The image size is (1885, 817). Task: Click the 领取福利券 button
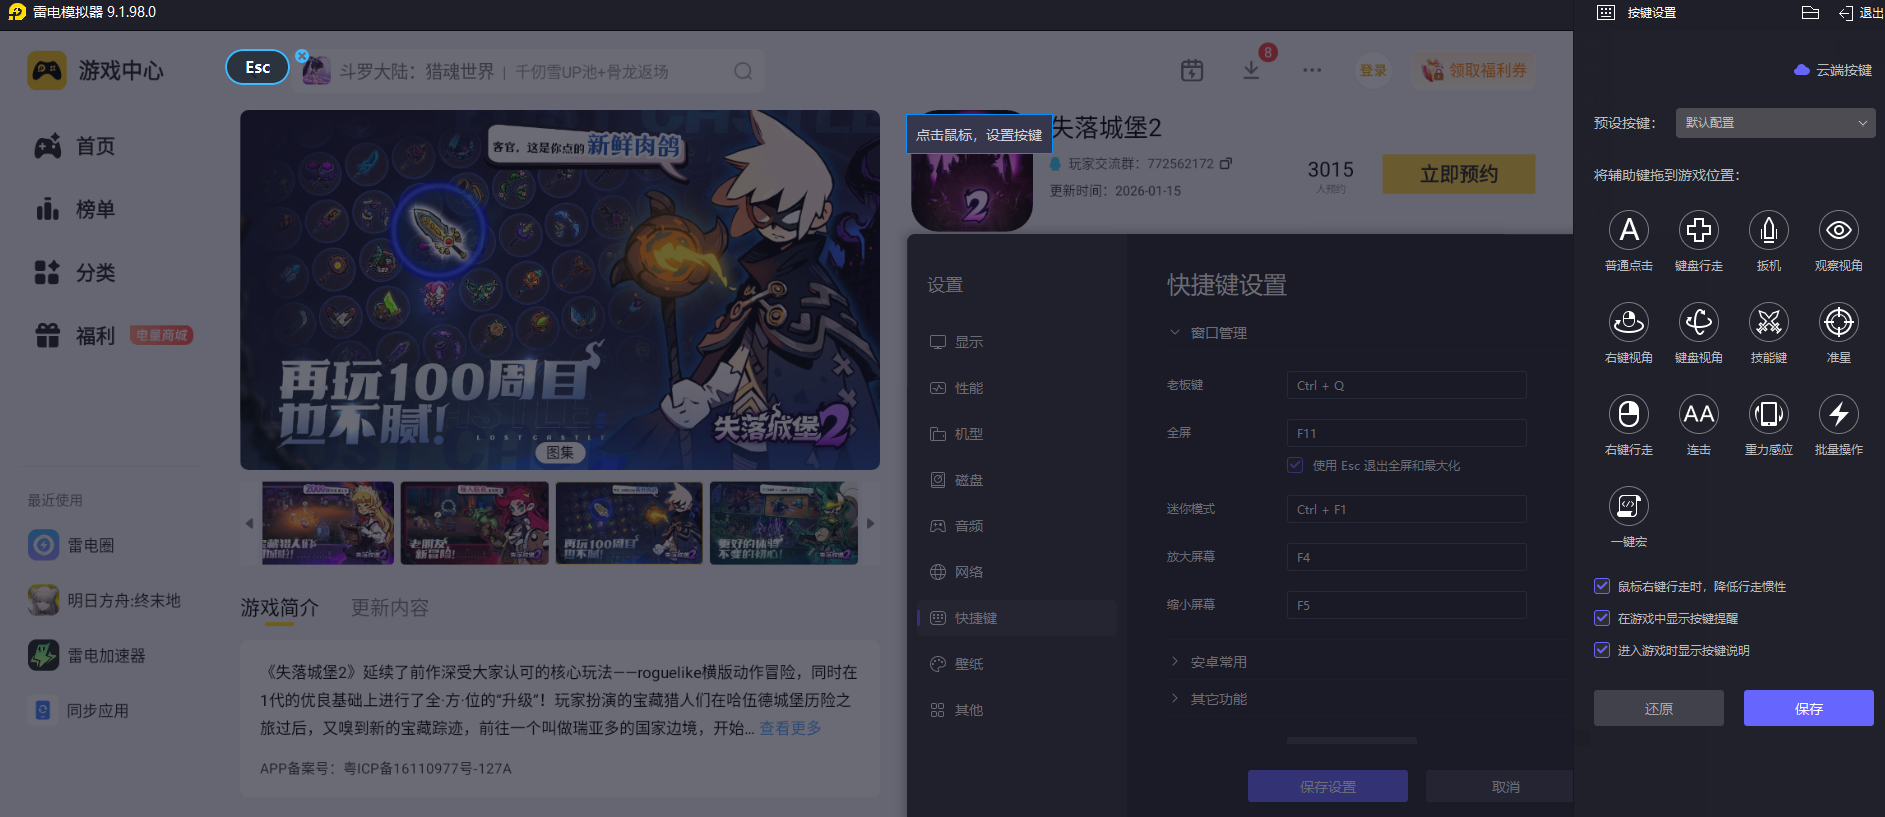[1475, 70]
